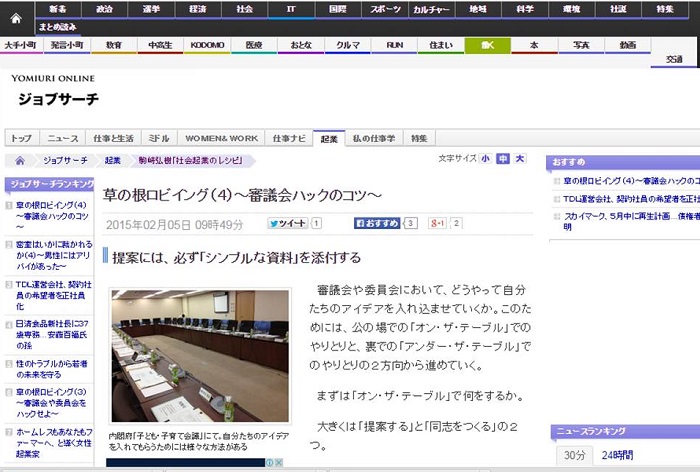Click the ジョブサーチ page title

pos(58,99)
